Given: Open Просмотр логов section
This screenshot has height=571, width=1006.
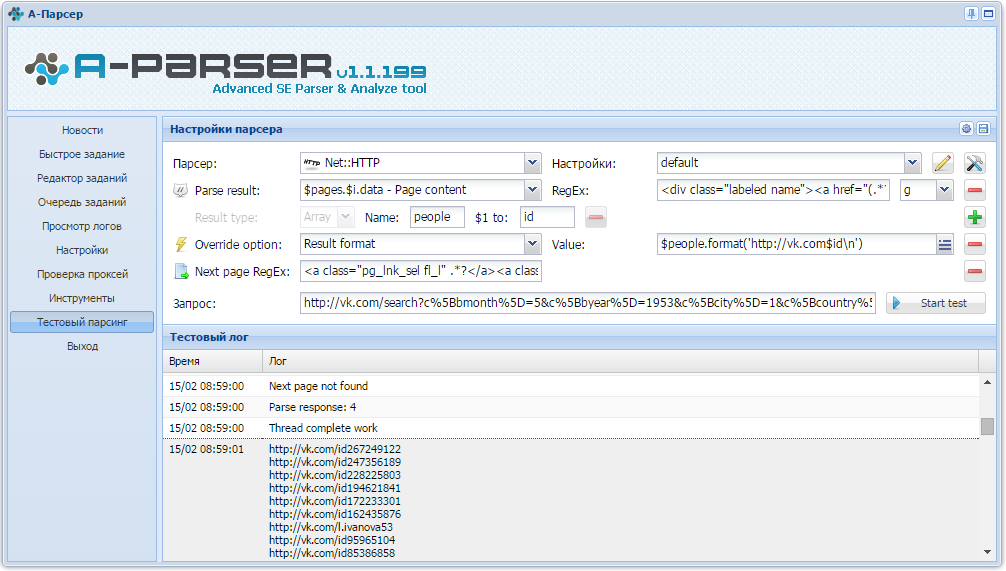Looking at the screenshot, I should [82, 226].
